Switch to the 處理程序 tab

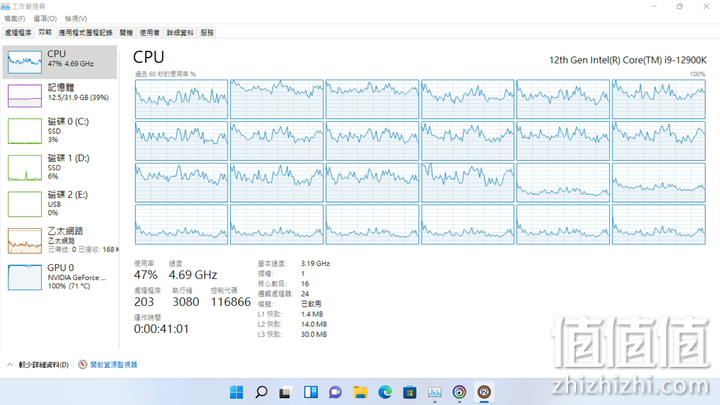pos(18,33)
